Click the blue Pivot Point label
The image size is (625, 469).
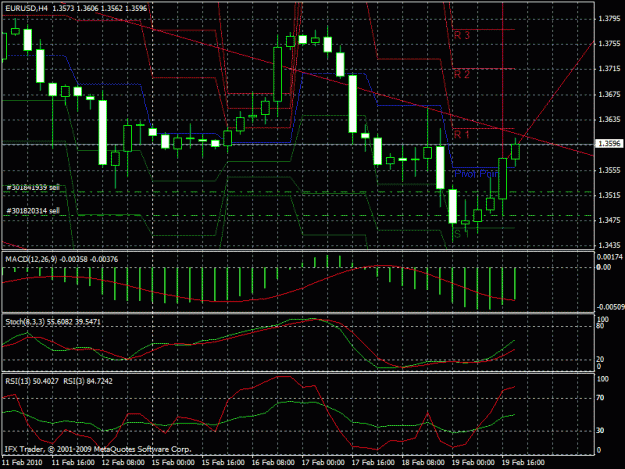(x=476, y=174)
